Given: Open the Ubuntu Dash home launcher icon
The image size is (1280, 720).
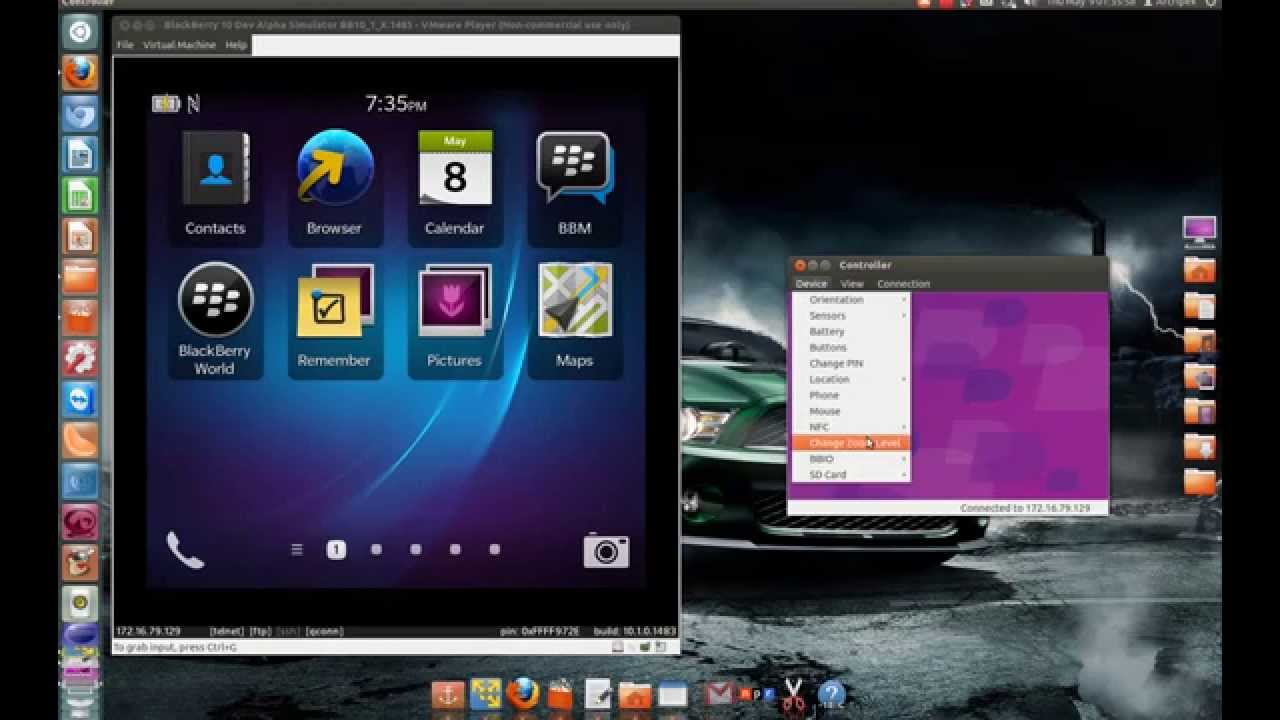Looking at the screenshot, I should pyautogui.click(x=80, y=32).
